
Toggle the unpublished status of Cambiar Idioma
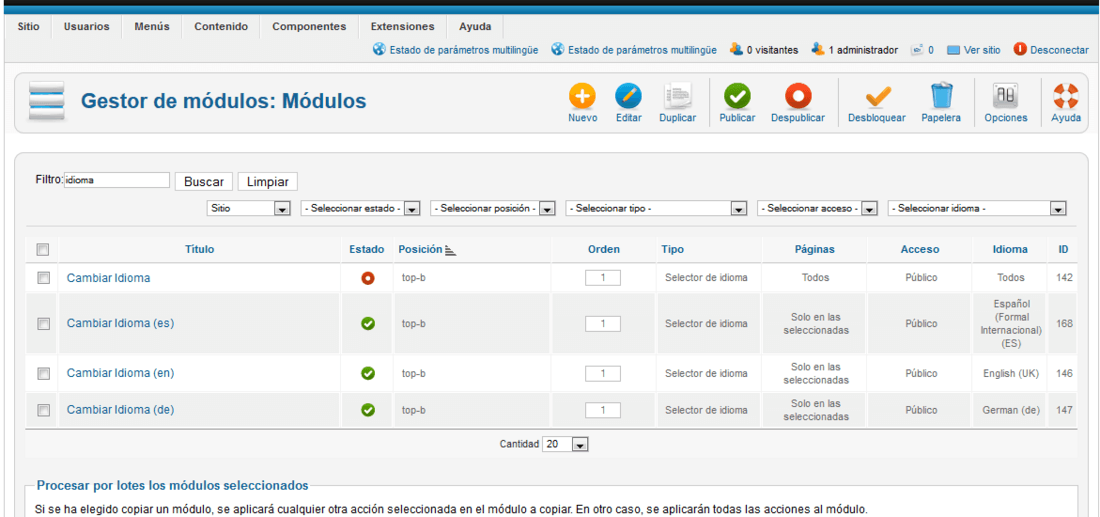(368, 278)
